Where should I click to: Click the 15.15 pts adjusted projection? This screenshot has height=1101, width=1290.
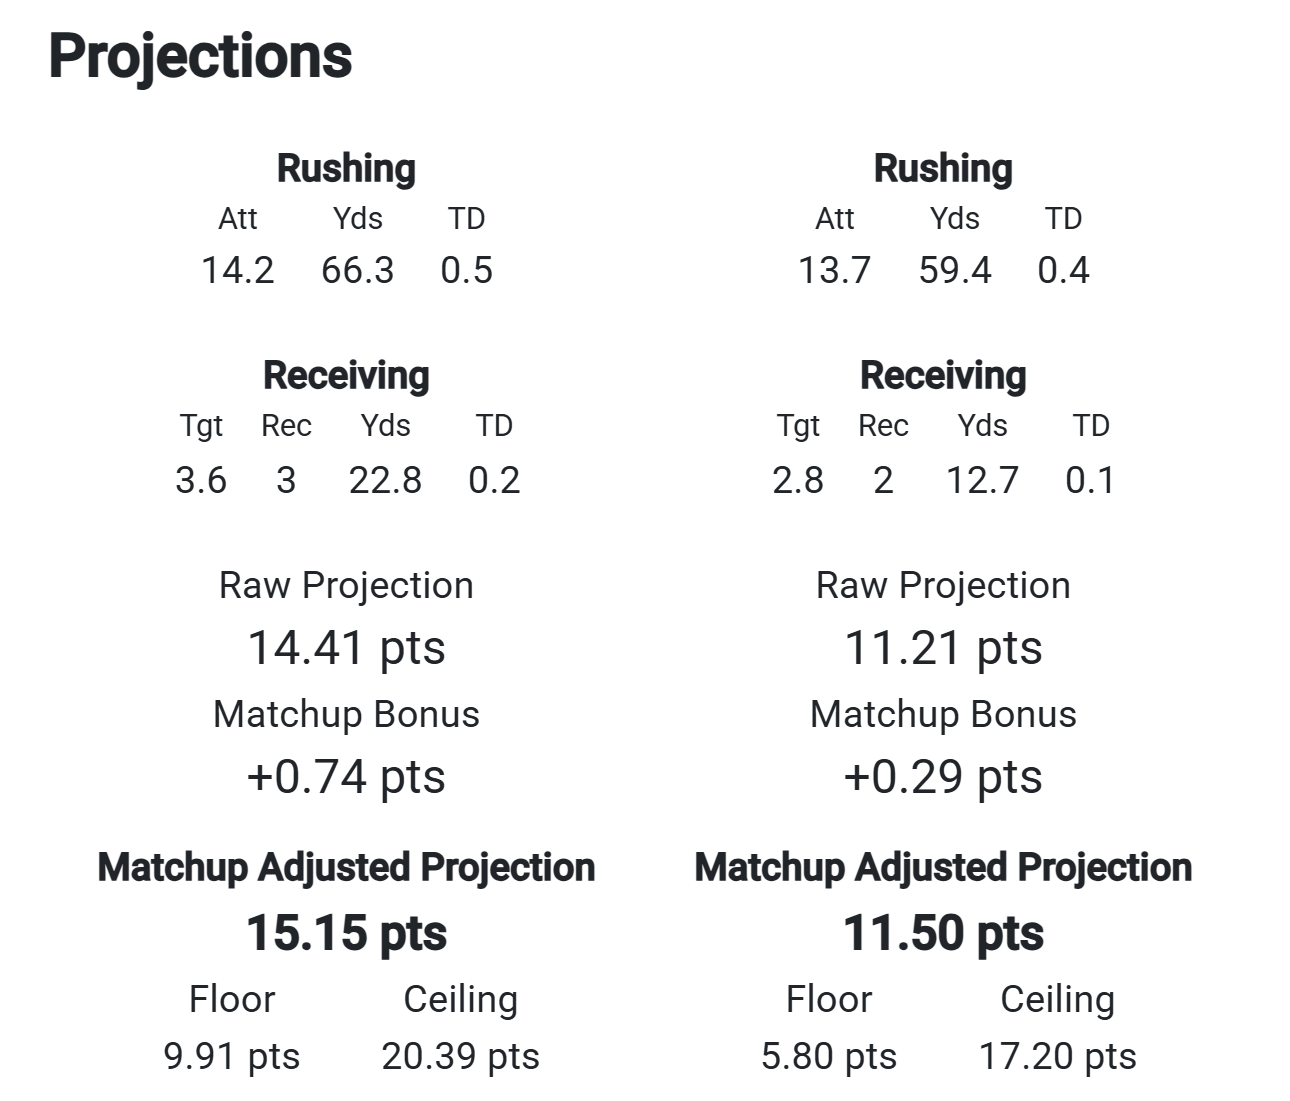(x=346, y=933)
